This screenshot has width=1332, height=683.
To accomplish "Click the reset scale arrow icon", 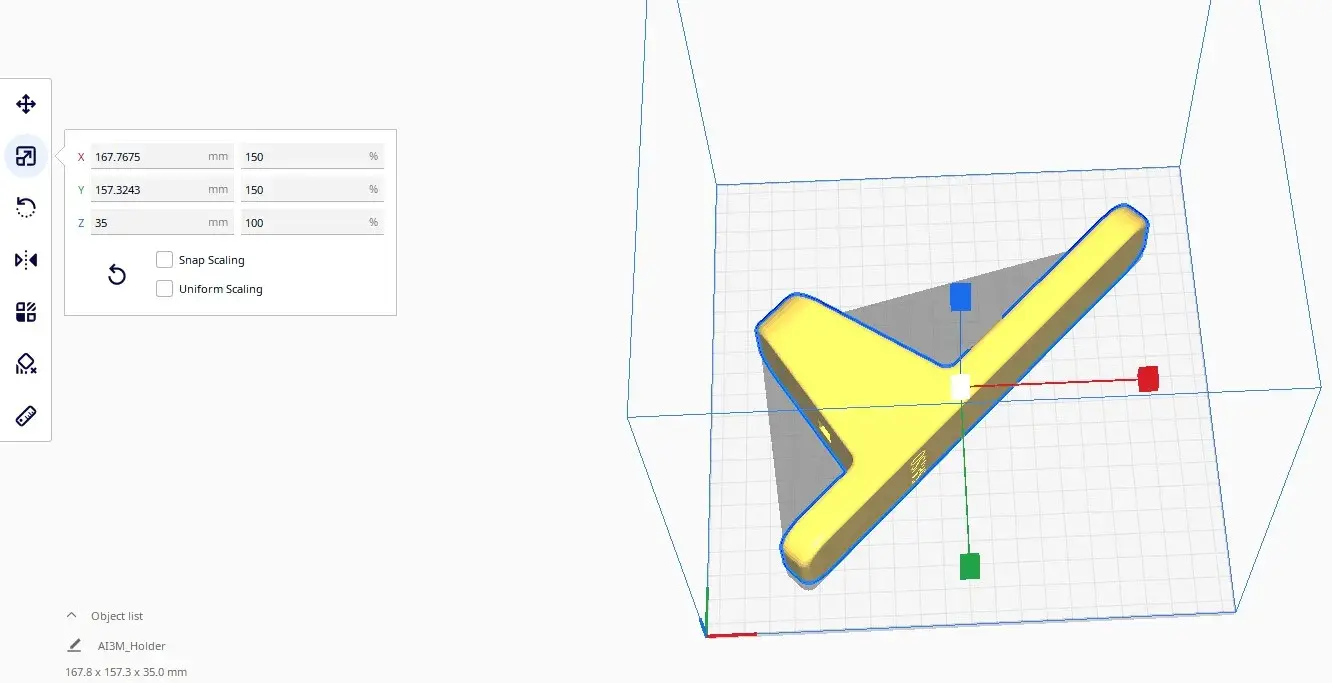I will pos(117,275).
